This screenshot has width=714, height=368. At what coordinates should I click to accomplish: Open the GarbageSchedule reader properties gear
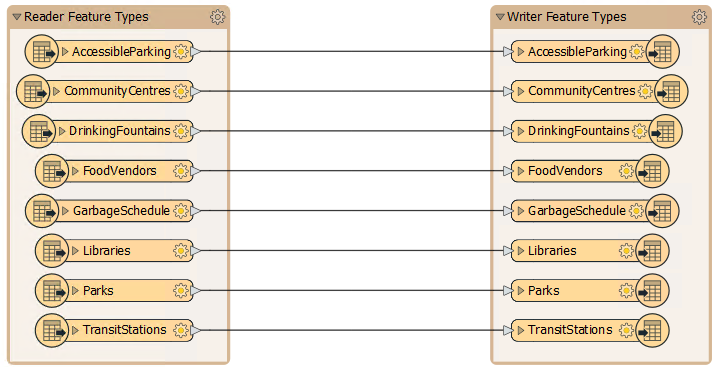181,211
